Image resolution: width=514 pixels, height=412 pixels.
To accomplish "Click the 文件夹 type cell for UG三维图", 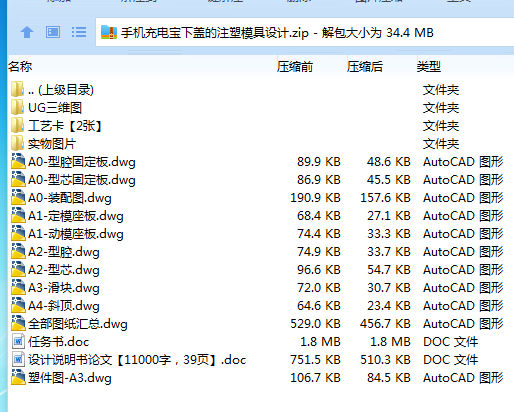I will pos(441,108).
